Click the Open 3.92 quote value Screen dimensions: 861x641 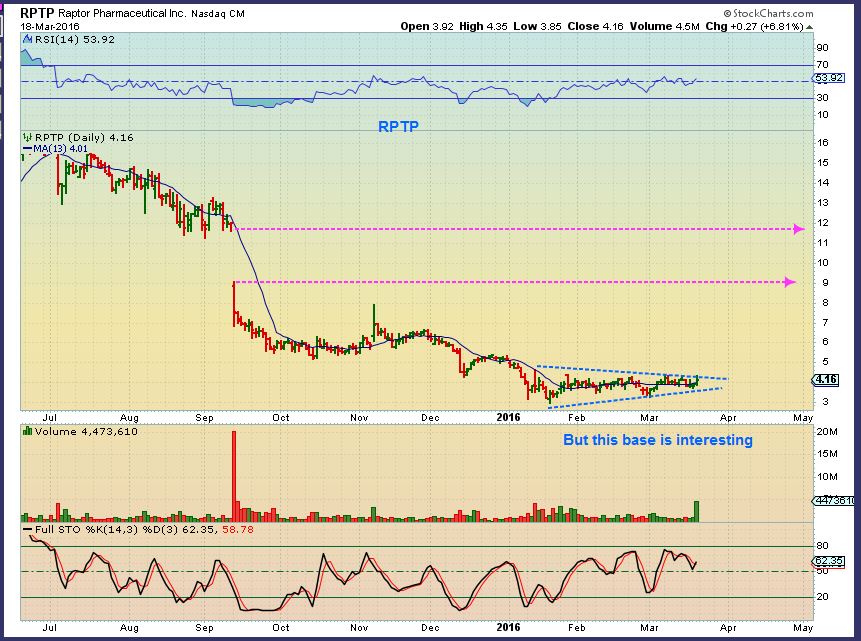(427, 26)
